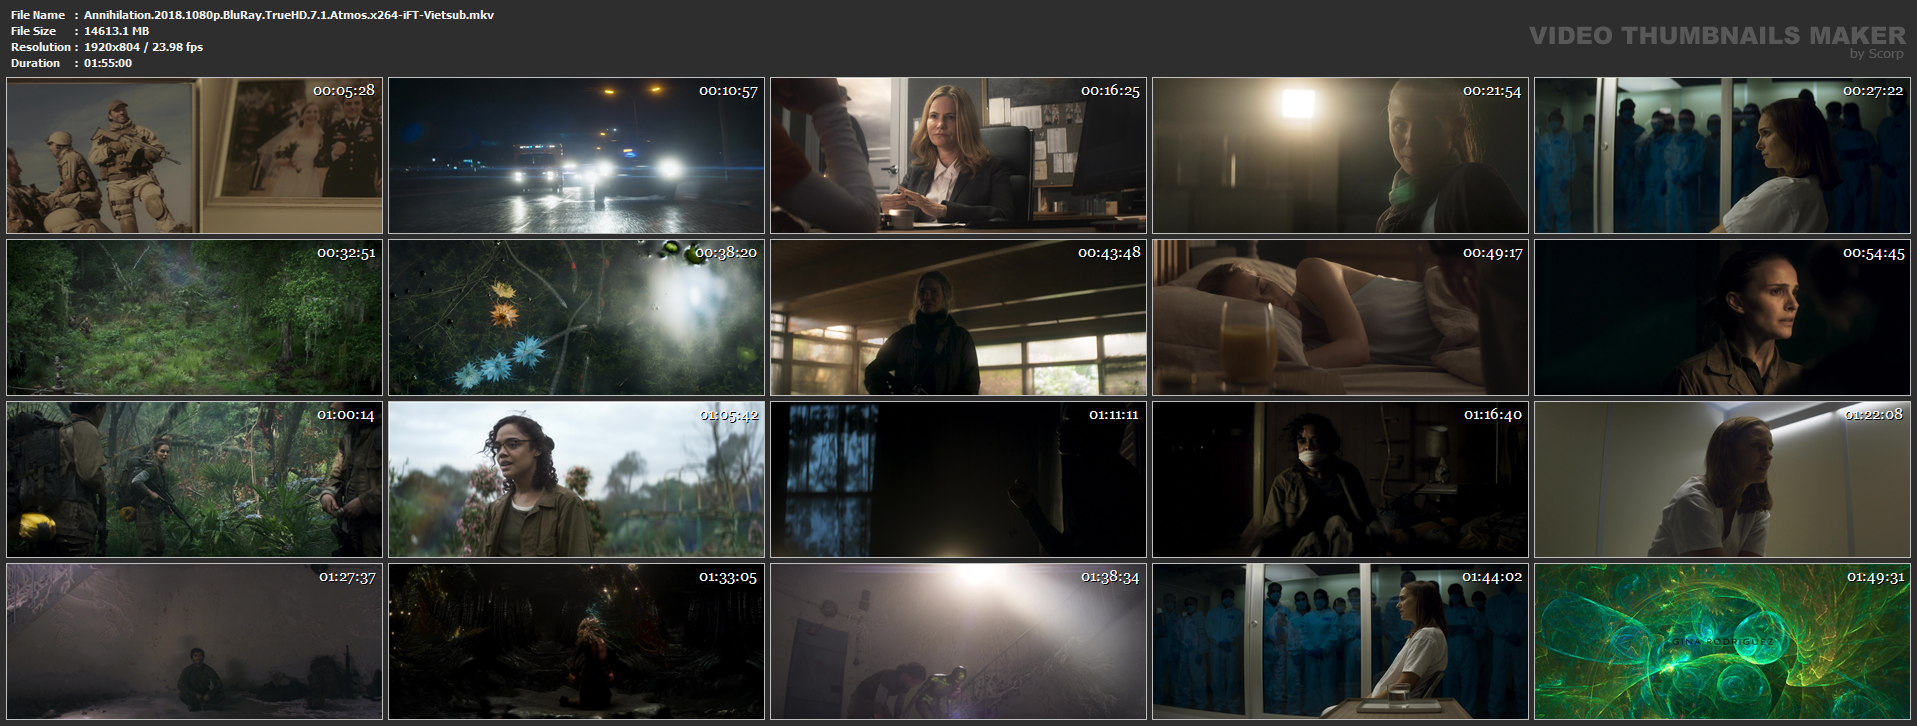
Task: Pick the thumbnail at 01:27:37
Action: click(194, 641)
